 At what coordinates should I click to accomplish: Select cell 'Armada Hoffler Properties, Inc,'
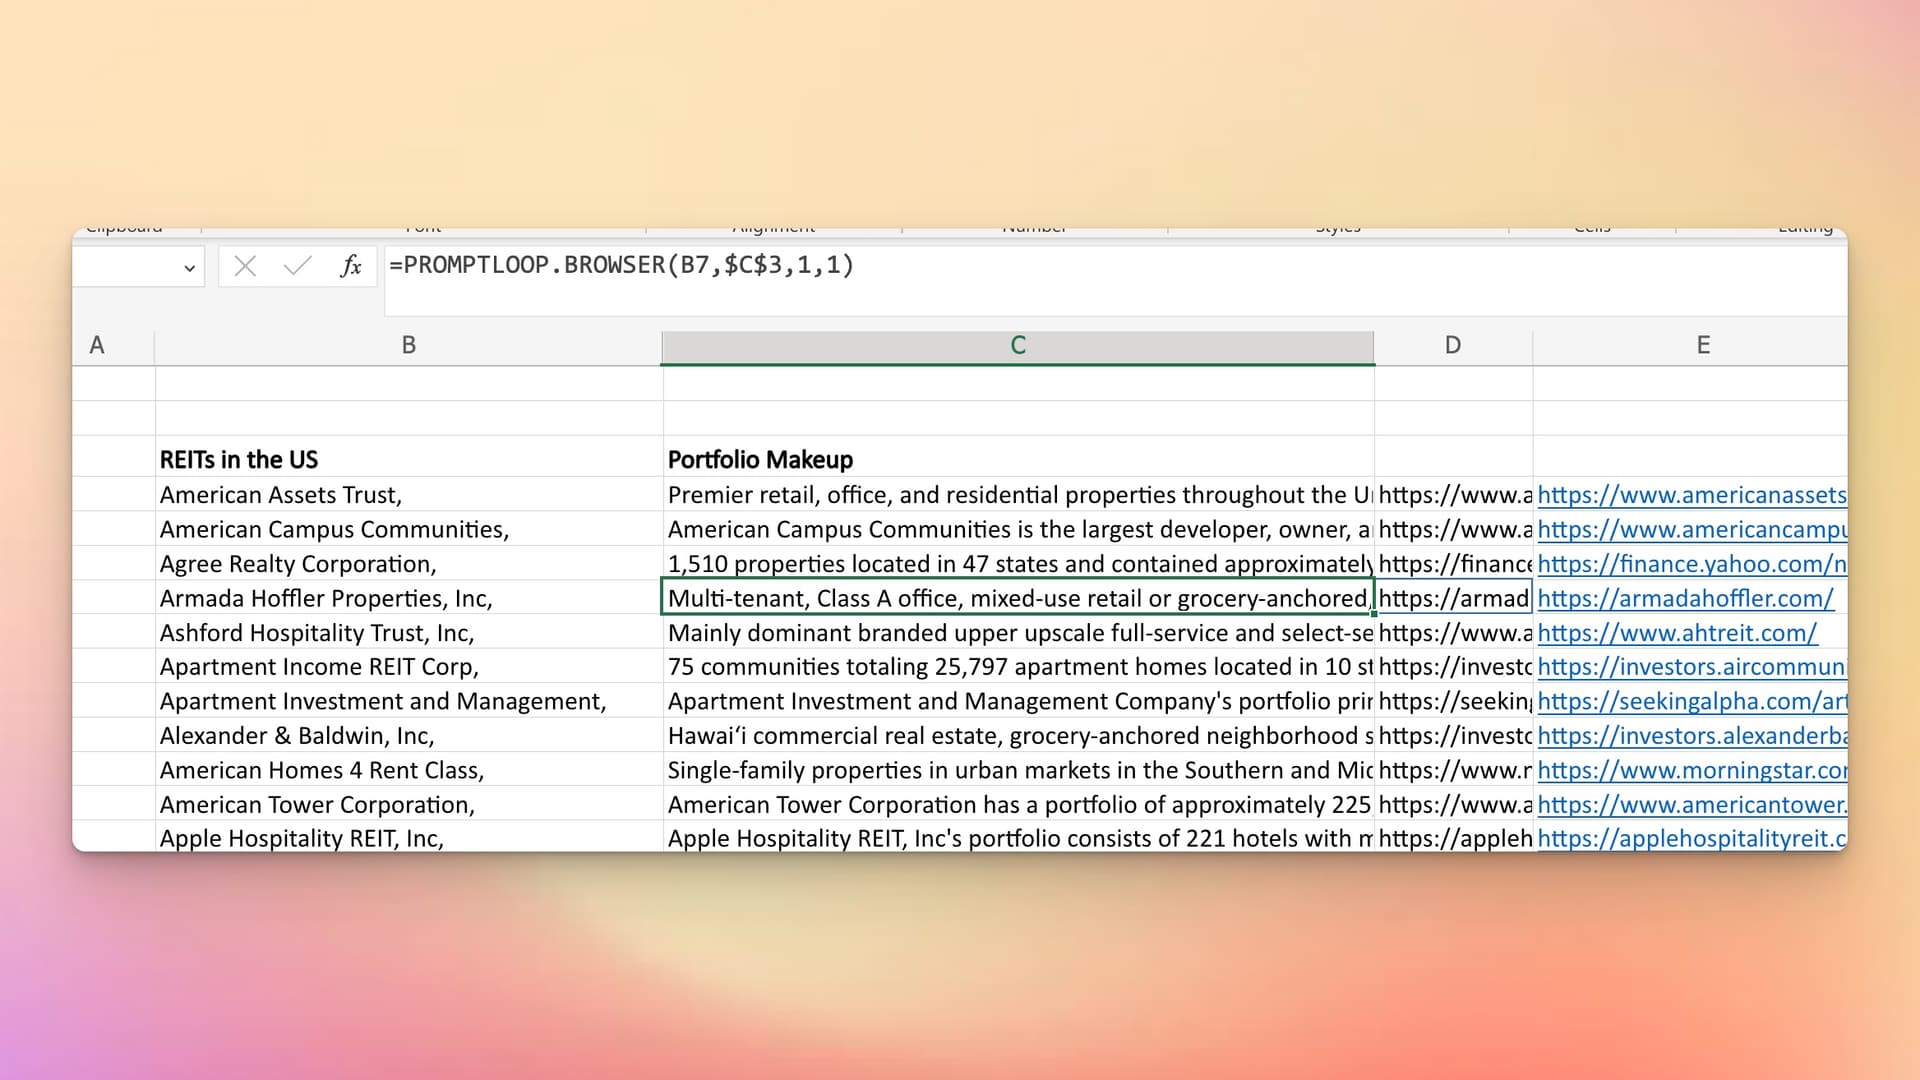tap(408, 598)
